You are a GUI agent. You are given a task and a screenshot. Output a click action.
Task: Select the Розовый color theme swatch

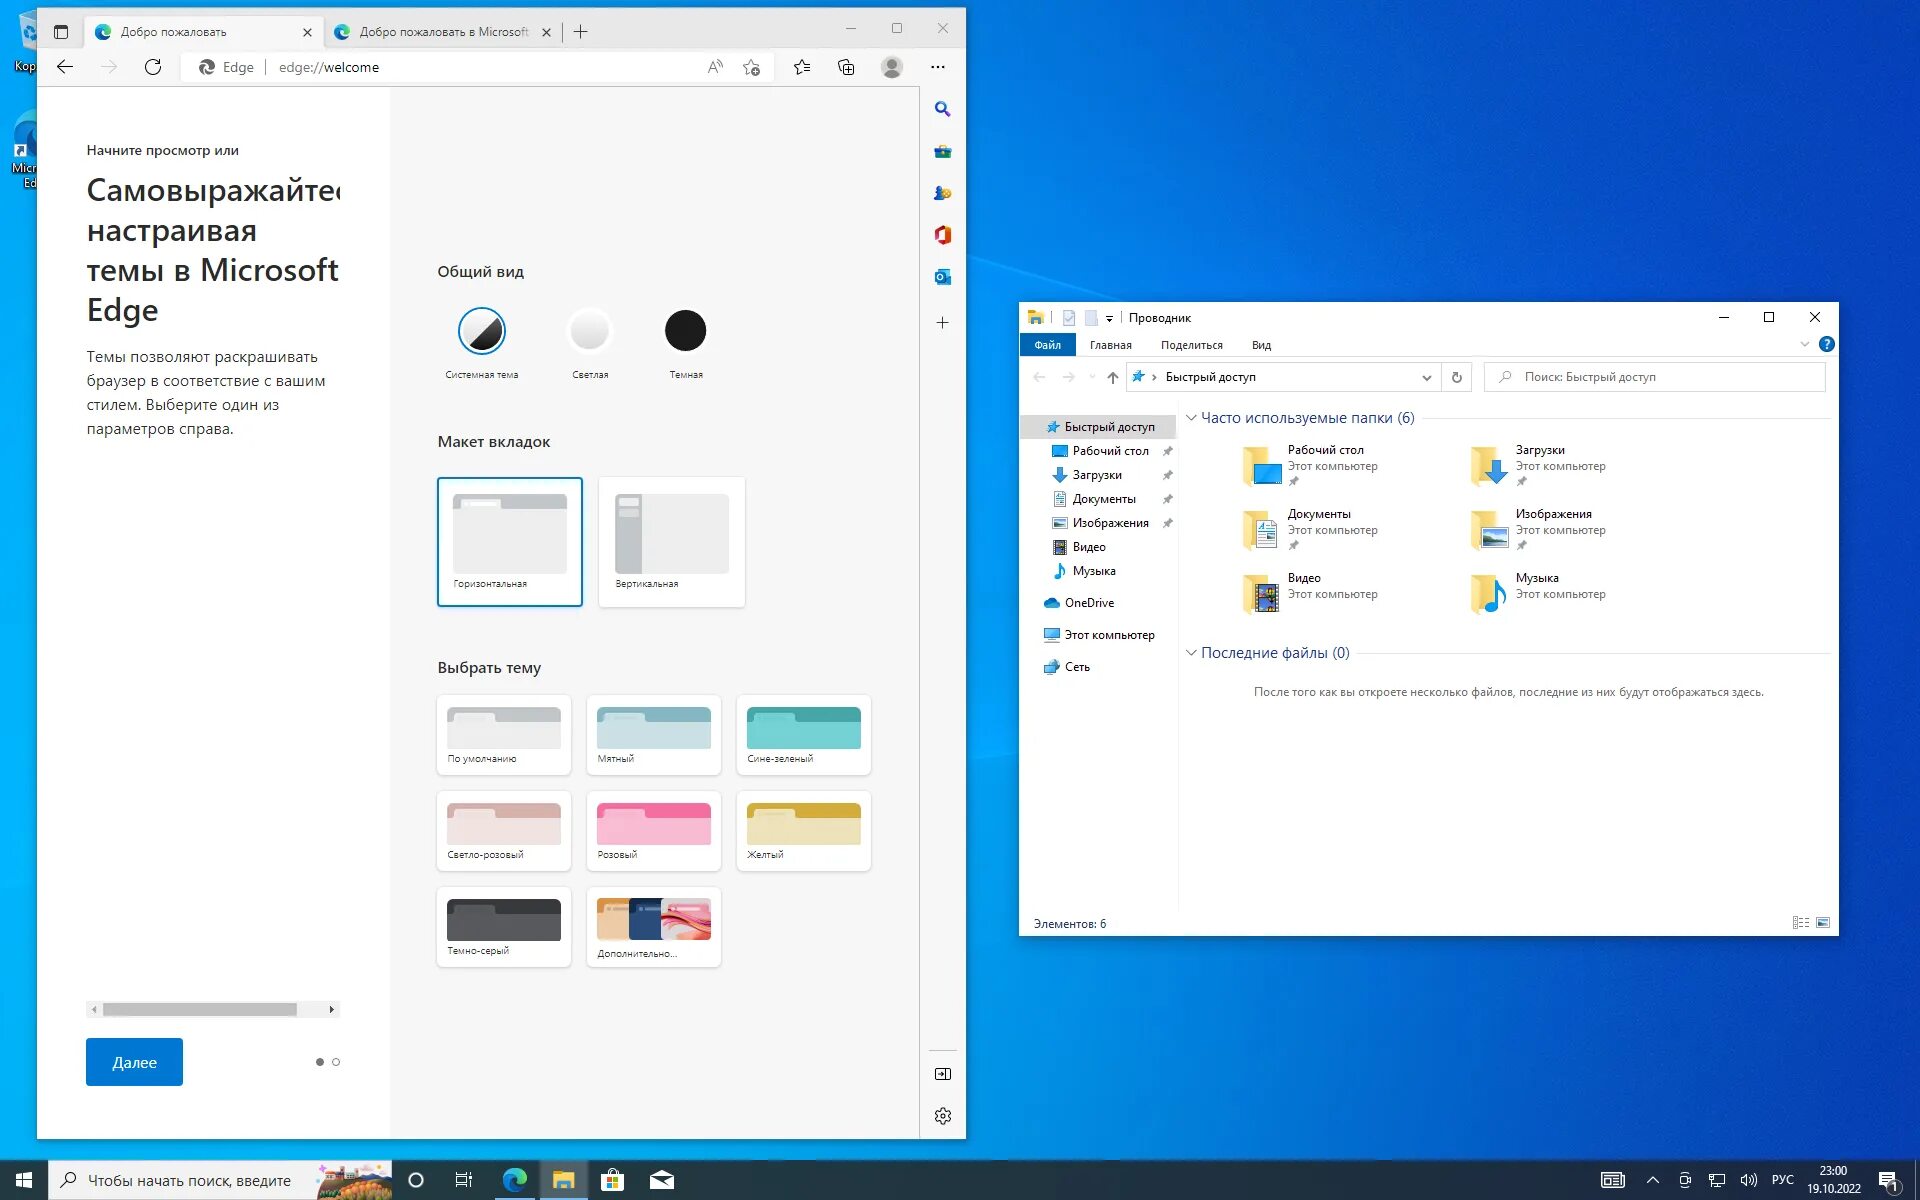coord(655,829)
